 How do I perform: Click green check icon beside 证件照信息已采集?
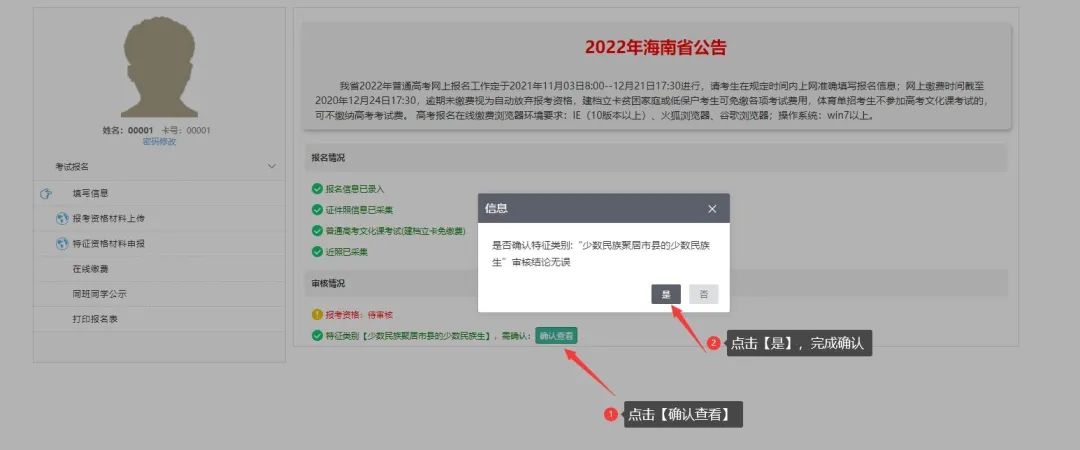coord(317,209)
